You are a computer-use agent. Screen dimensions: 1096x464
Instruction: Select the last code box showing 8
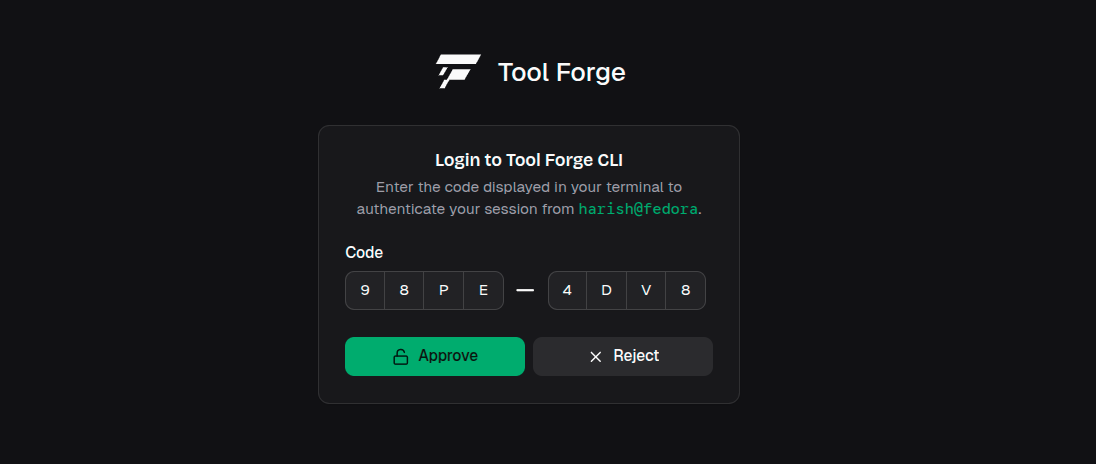point(686,291)
